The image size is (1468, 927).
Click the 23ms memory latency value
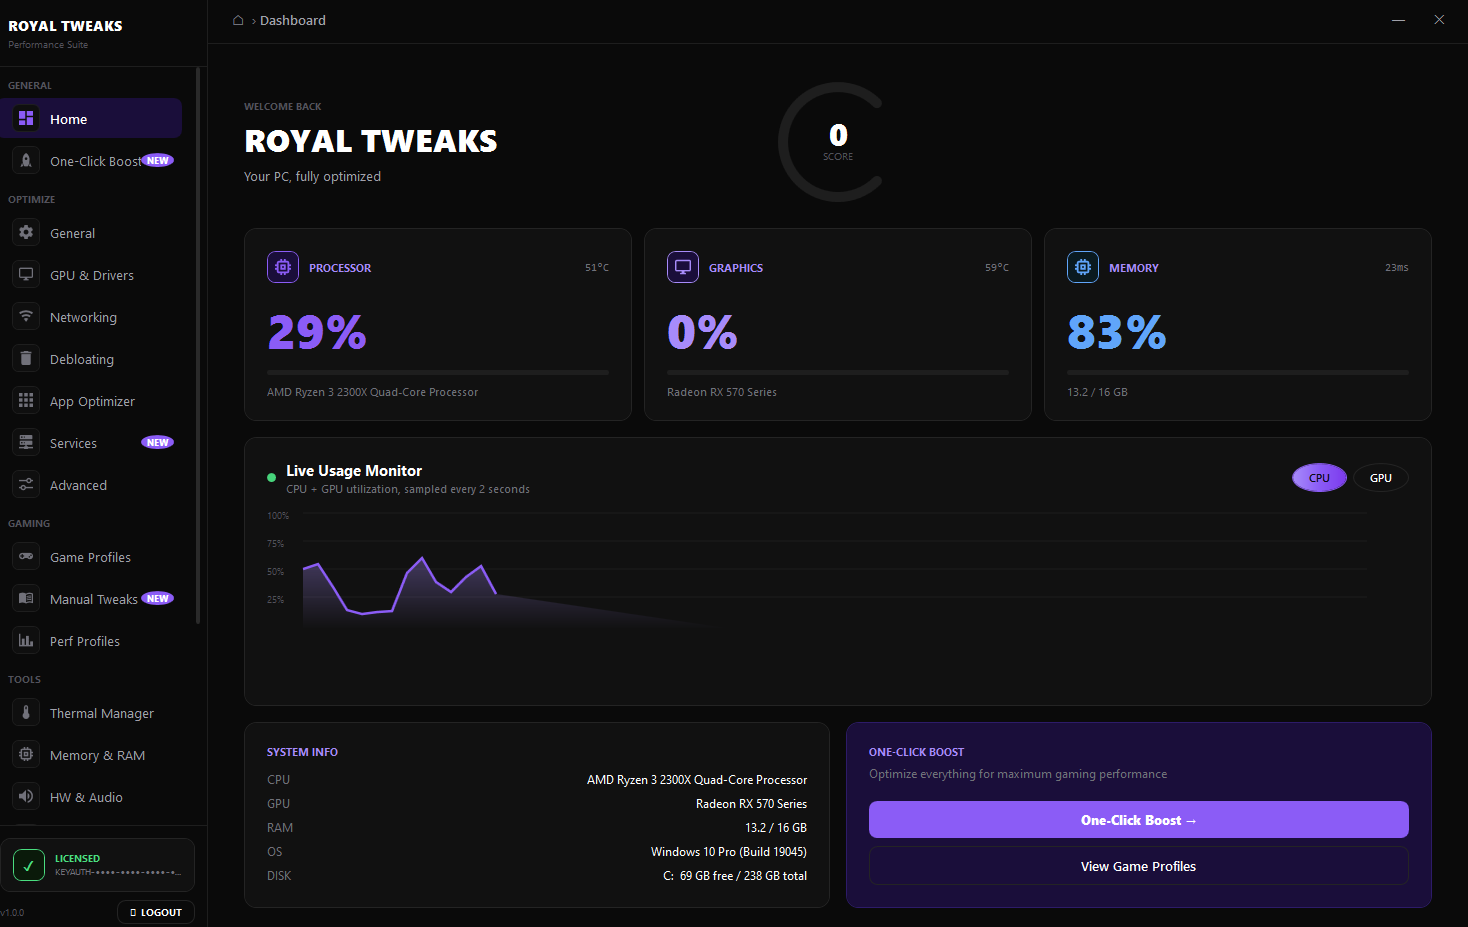(x=1397, y=267)
